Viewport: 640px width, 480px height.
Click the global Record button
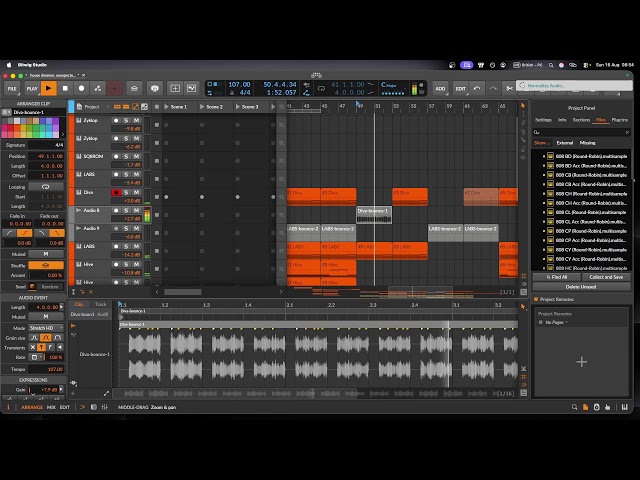(x=81, y=88)
